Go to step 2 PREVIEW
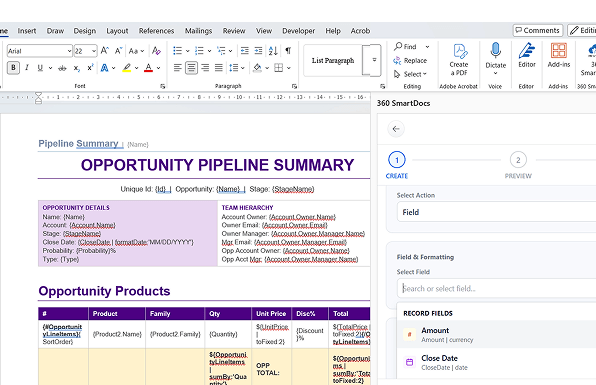This screenshot has width=596, height=385. [x=518, y=165]
